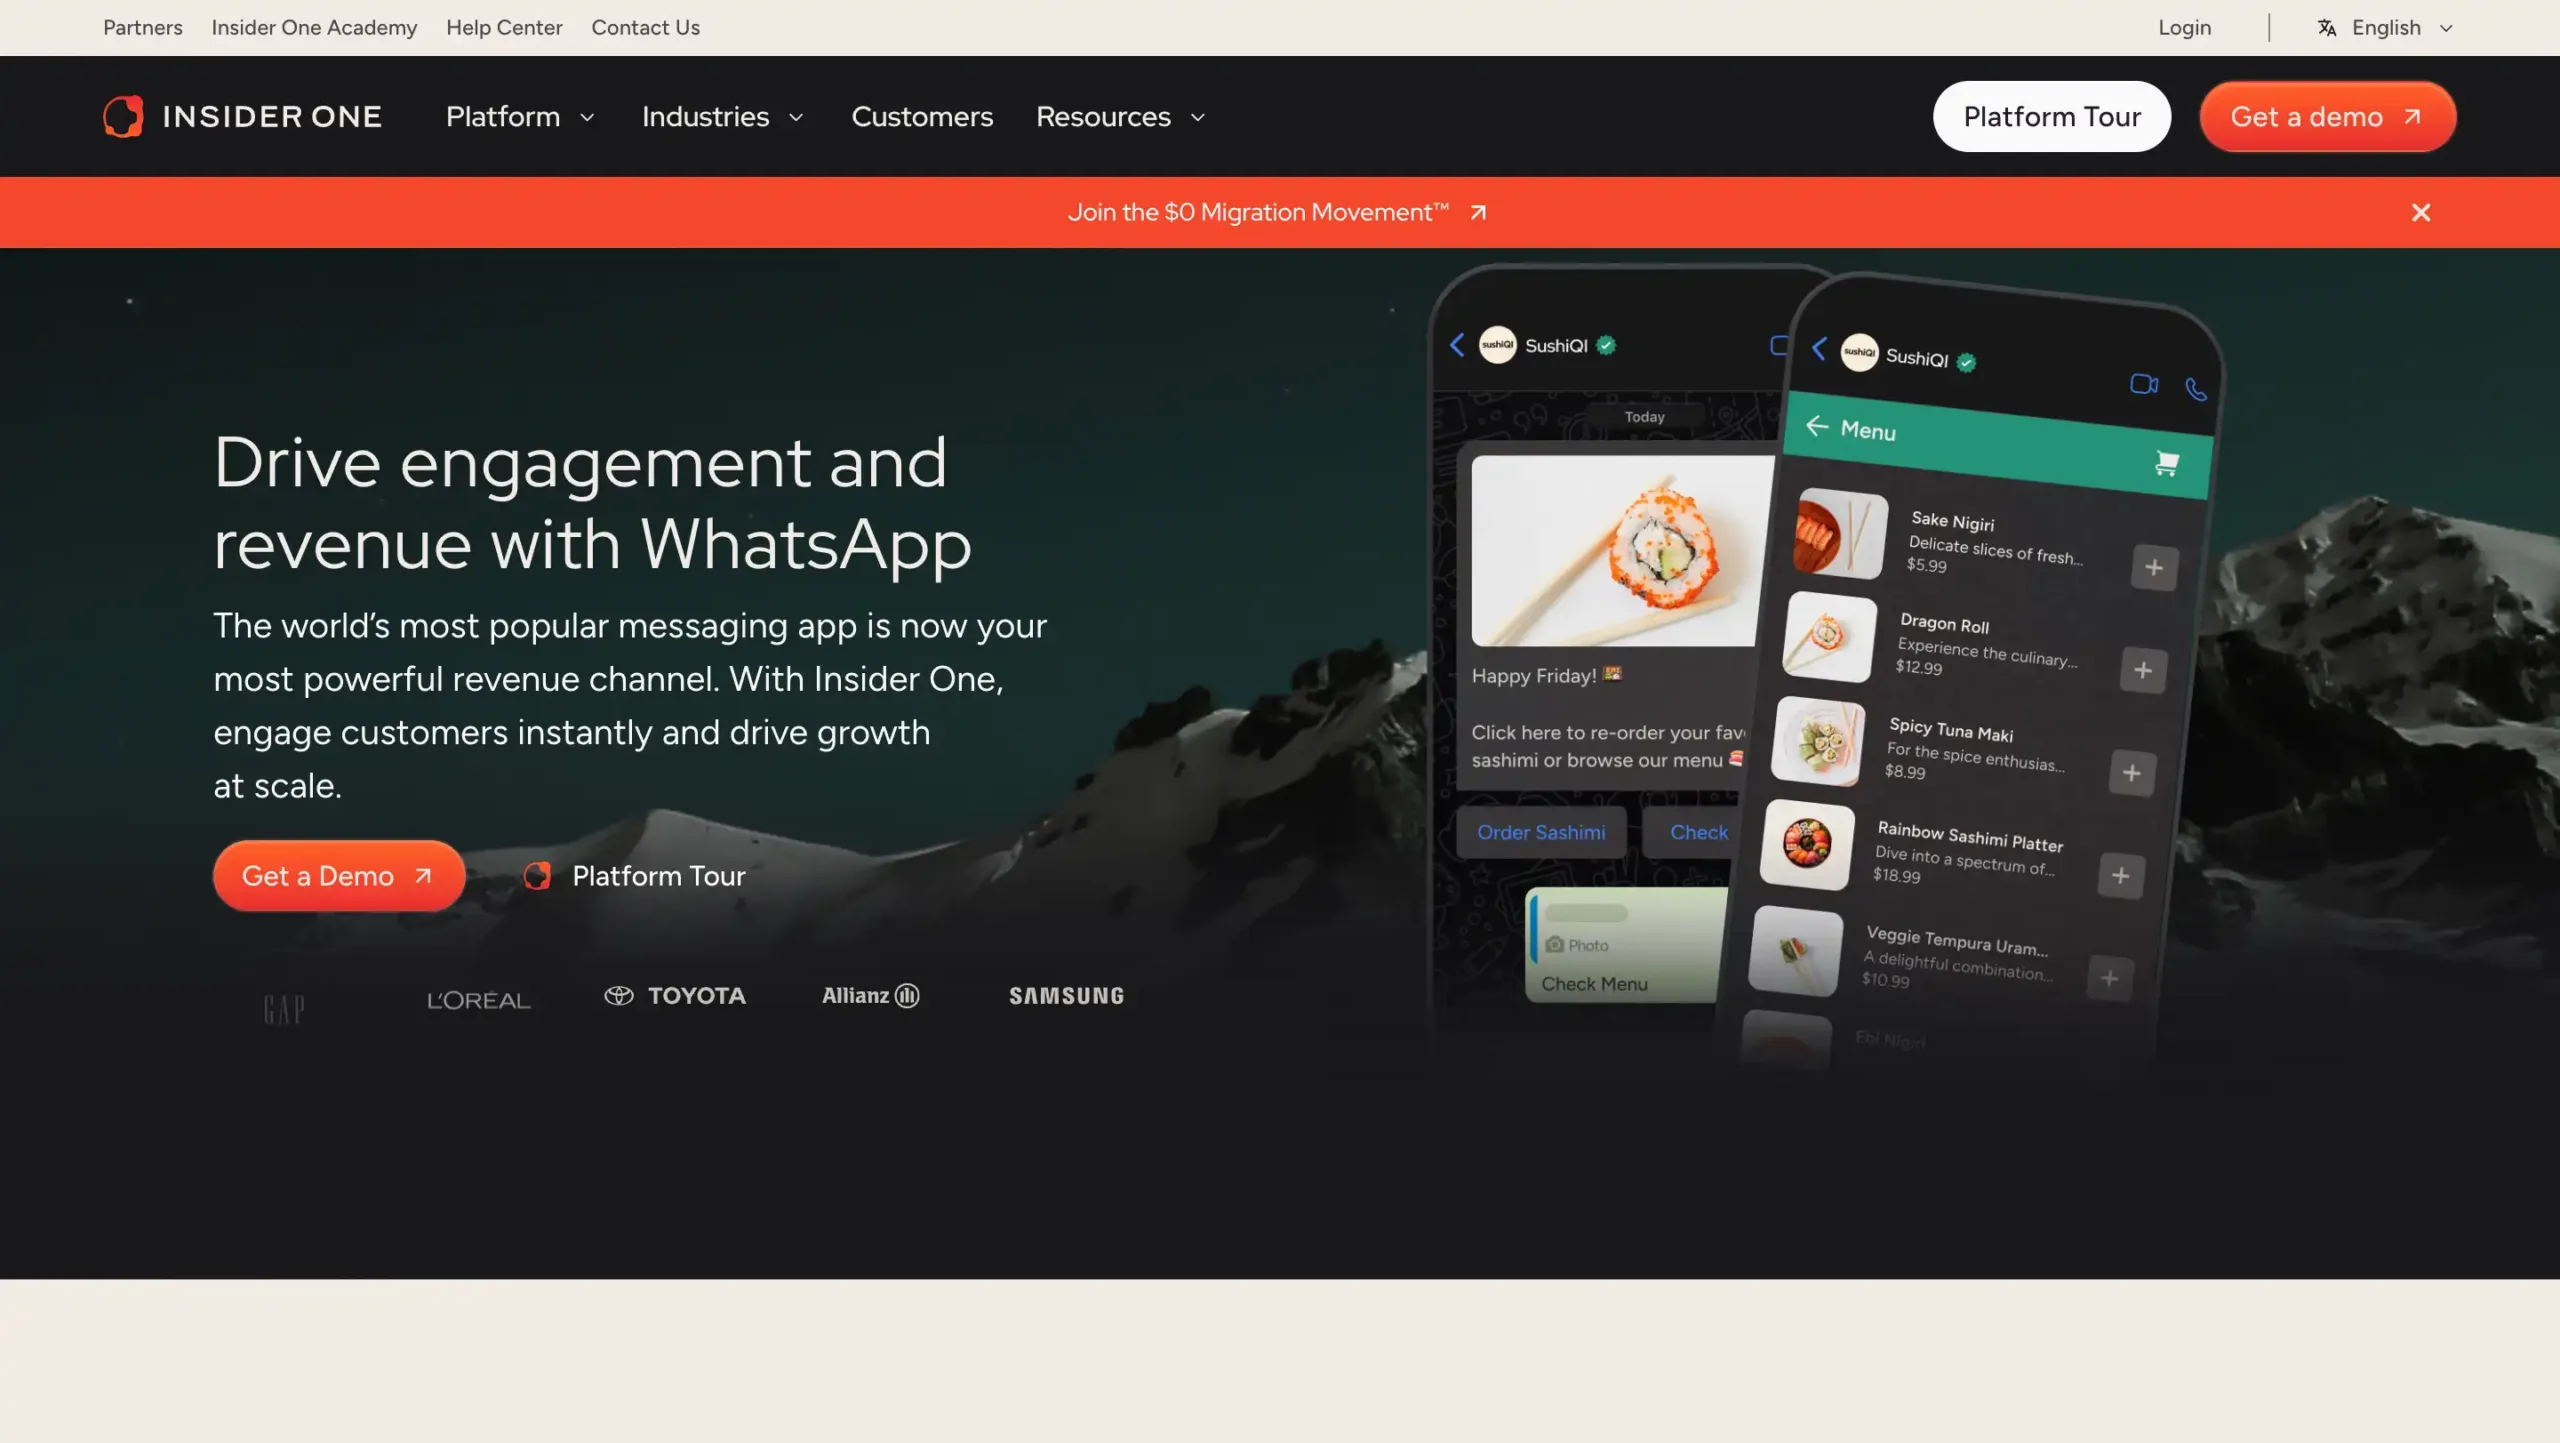The width and height of the screenshot is (2560, 1443).
Task: Open the shopping cart on the Menu screen
Action: (x=2164, y=464)
